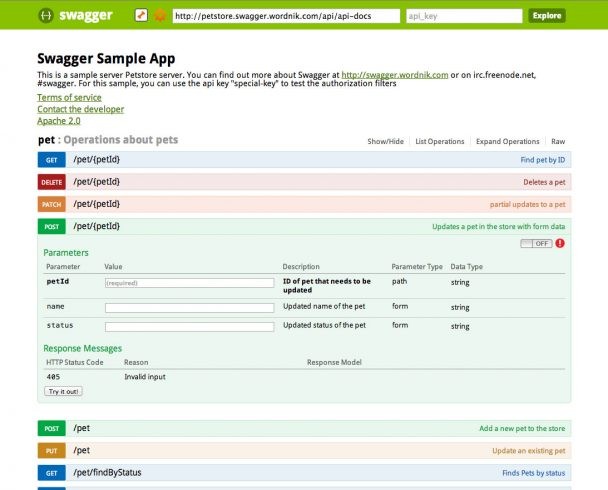Click the swagger logo icon
This screenshot has width=608, height=490.
(x=46, y=16)
